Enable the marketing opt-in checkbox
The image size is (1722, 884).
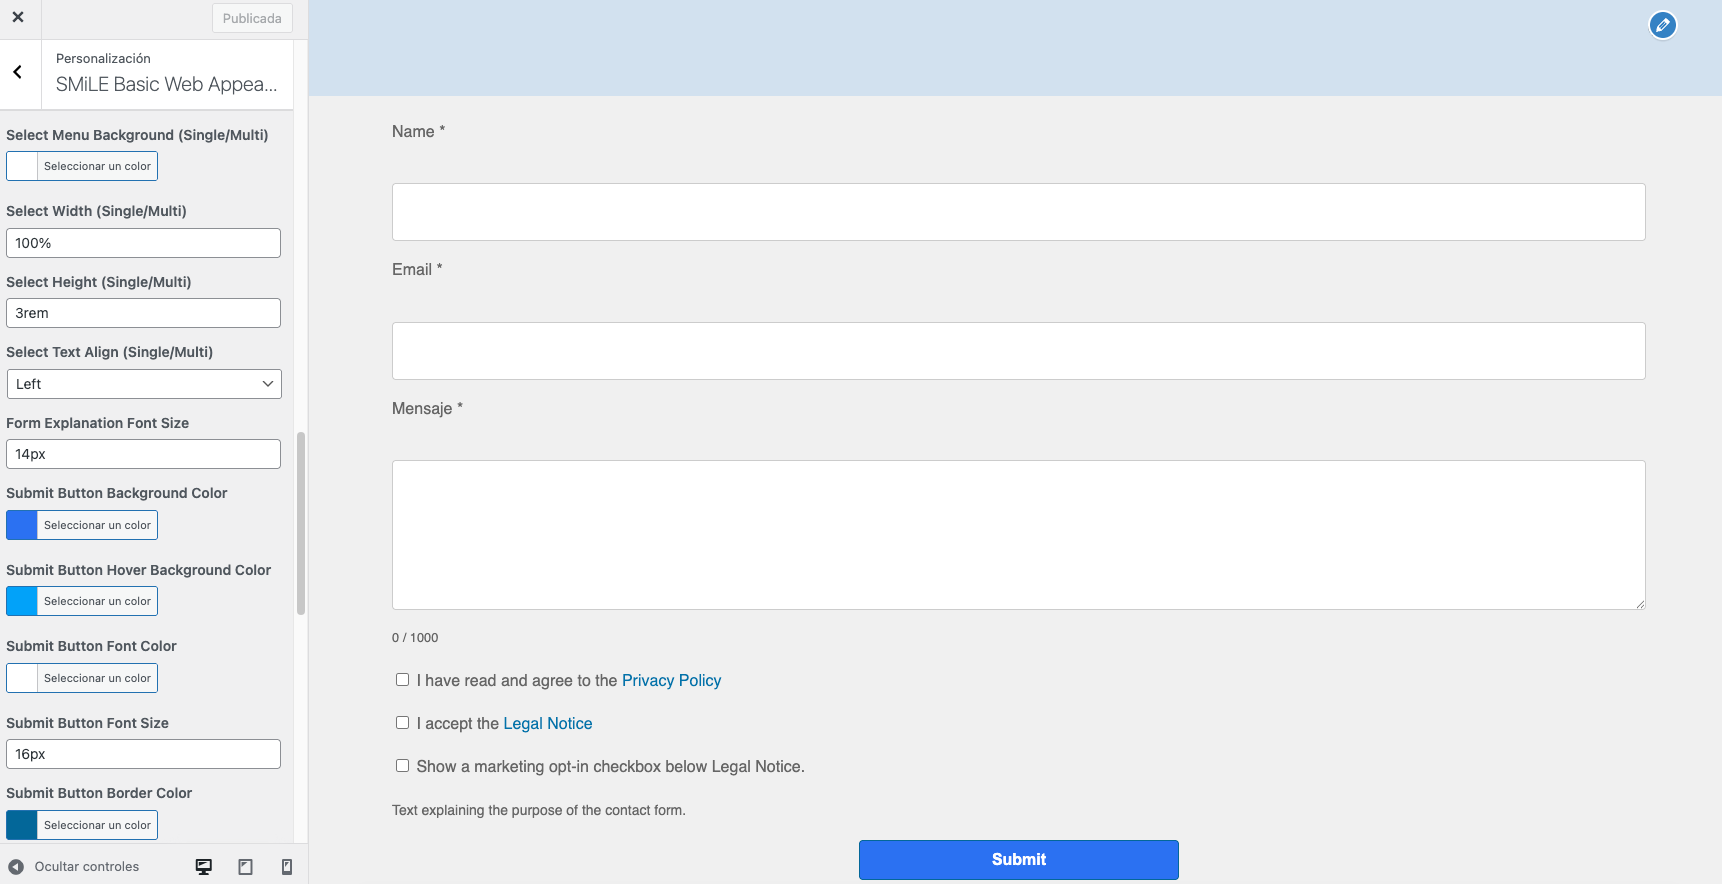pos(402,766)
